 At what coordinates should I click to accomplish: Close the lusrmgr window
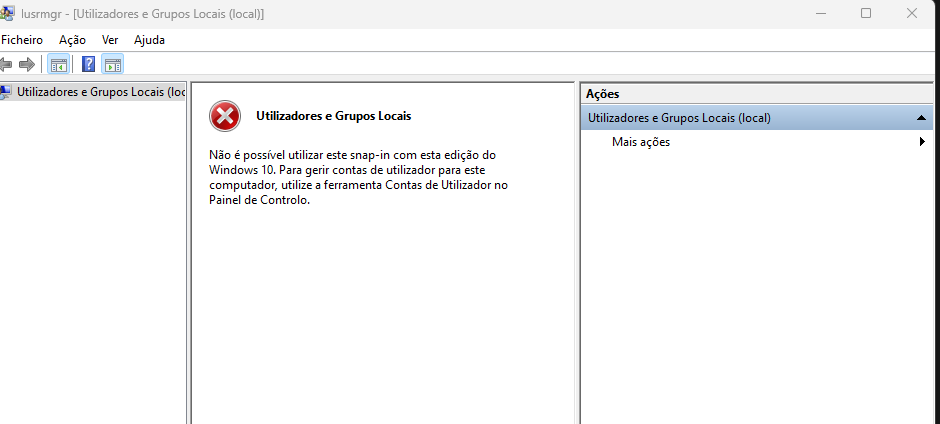tap(912, 13)
